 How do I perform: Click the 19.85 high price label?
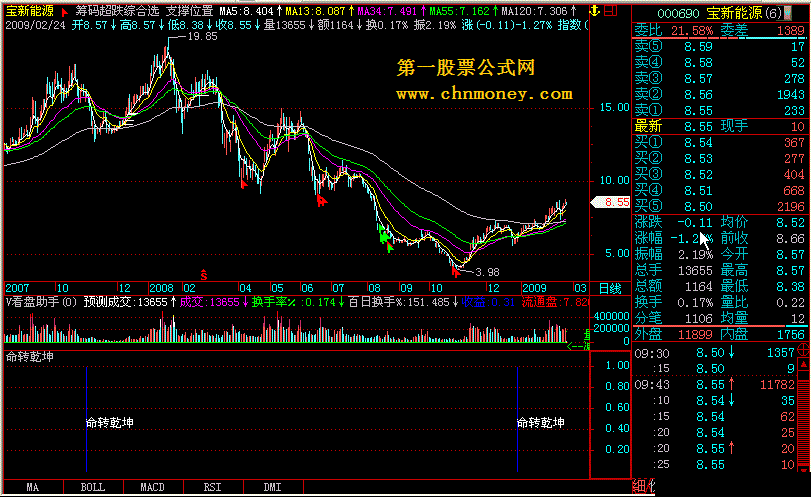[x=202, y=36]
